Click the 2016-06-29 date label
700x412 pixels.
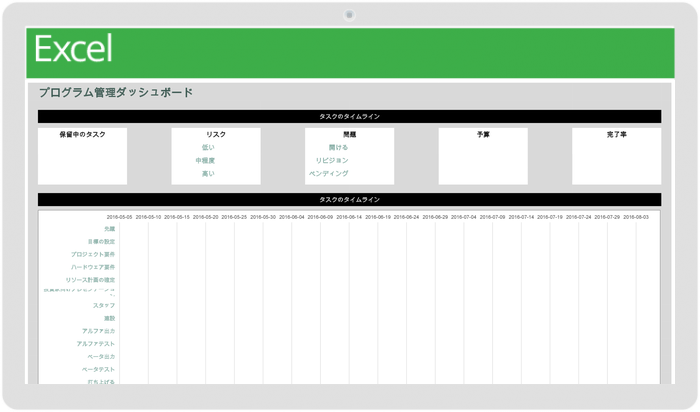click(435, 217)
